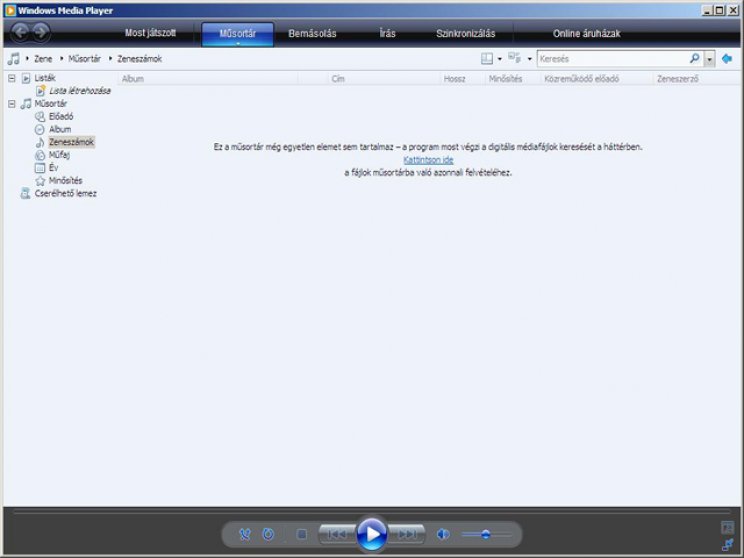Click the Listák playlist icon

tap(26, 78)
